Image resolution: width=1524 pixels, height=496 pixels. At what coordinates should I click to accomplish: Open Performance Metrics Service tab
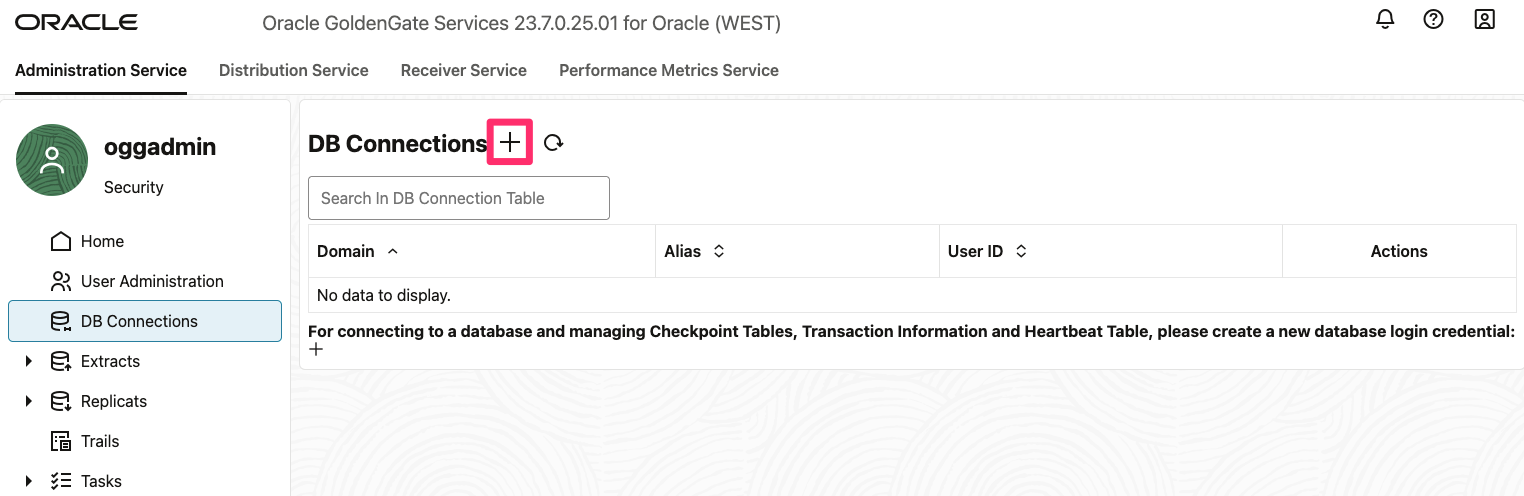point(668,70)
